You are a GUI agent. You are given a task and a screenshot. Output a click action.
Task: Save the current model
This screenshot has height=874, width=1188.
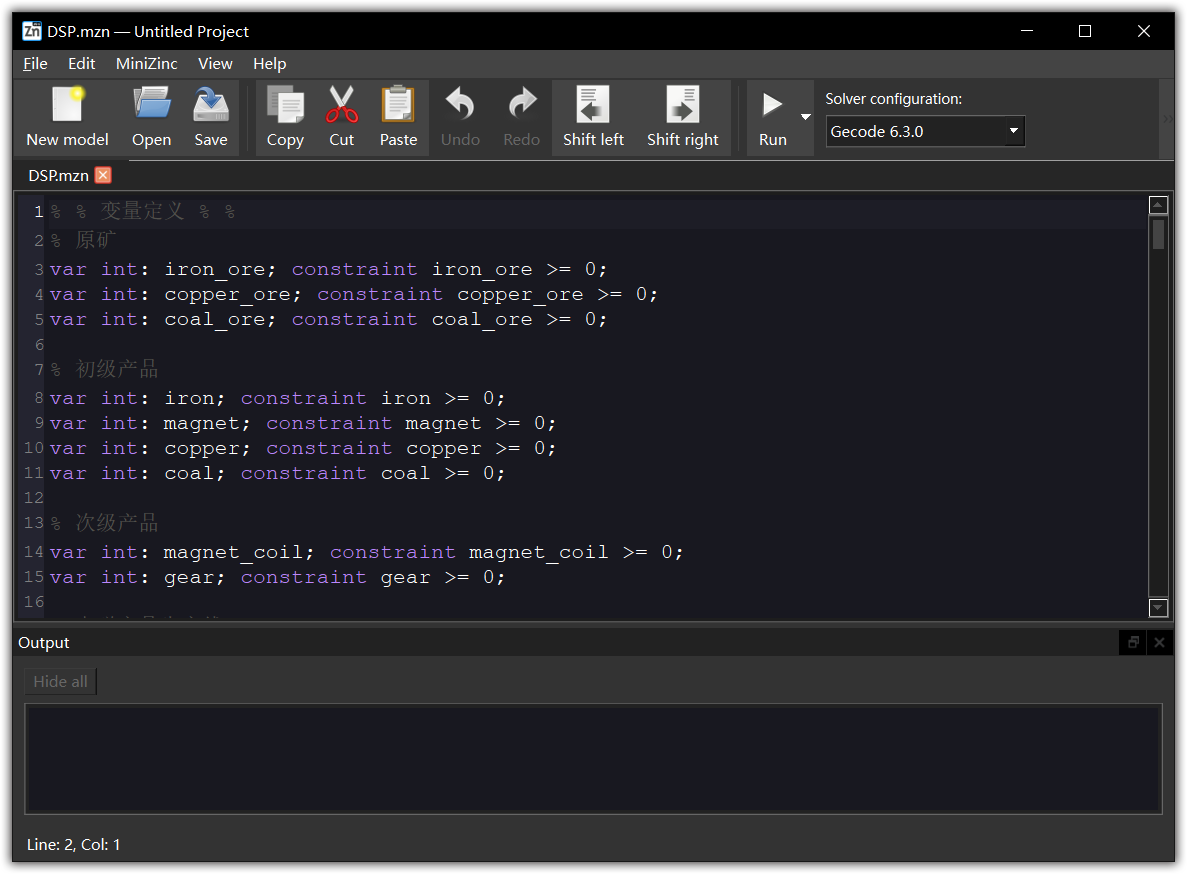[210, 117]
